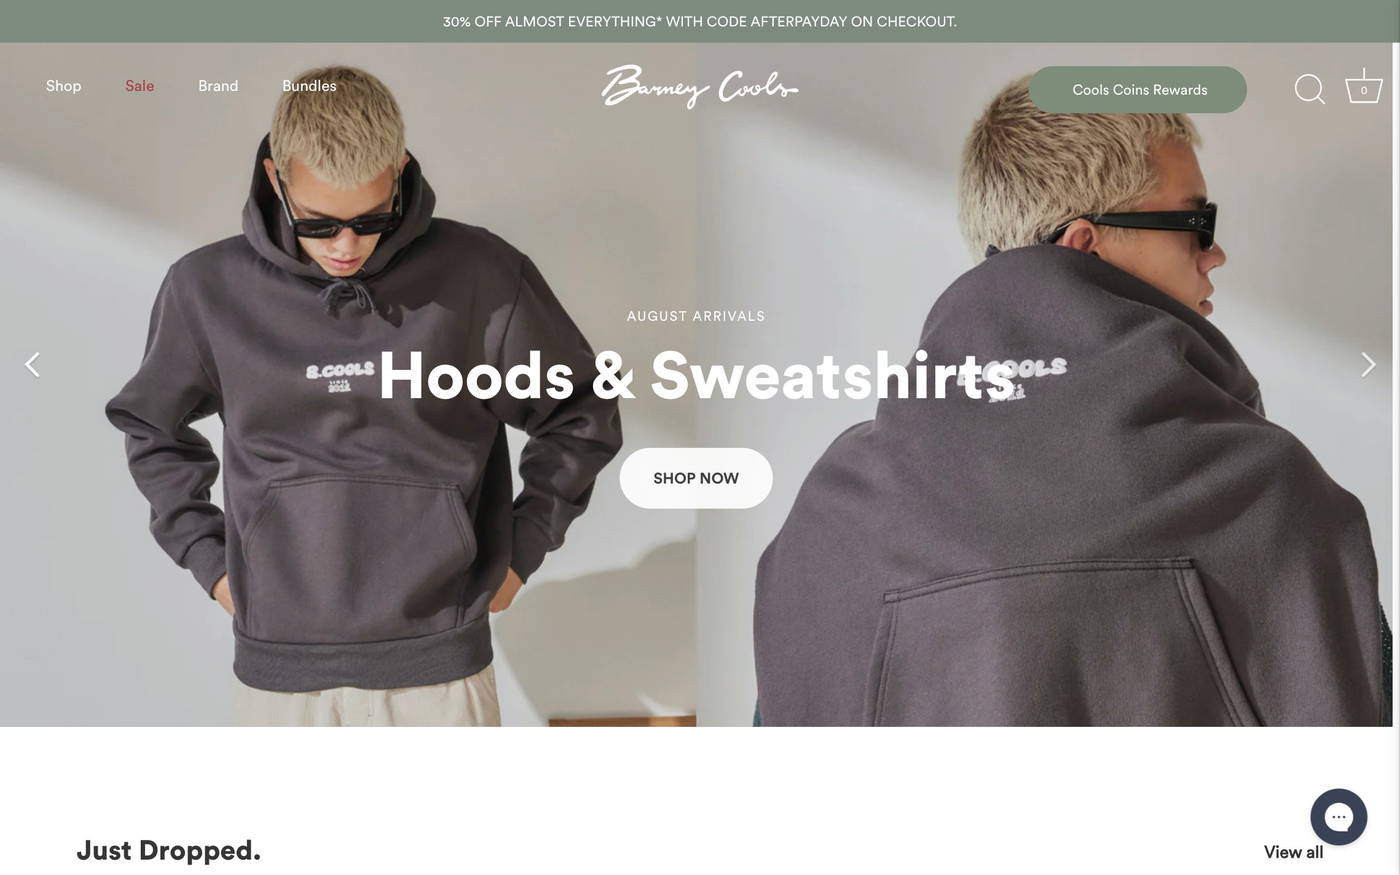Click the August Arrivals label
The height and width of the screenshot is (875, 1400).
pyautogui.click(x=696, y=316)
